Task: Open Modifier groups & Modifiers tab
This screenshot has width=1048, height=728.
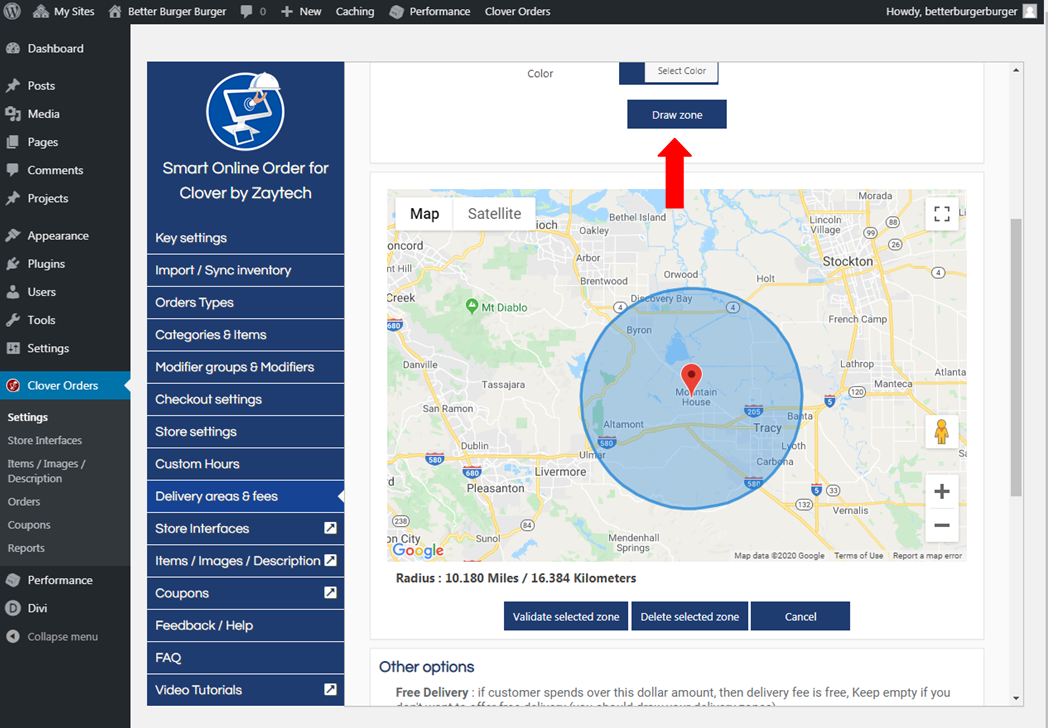Action: click(245, 367)
